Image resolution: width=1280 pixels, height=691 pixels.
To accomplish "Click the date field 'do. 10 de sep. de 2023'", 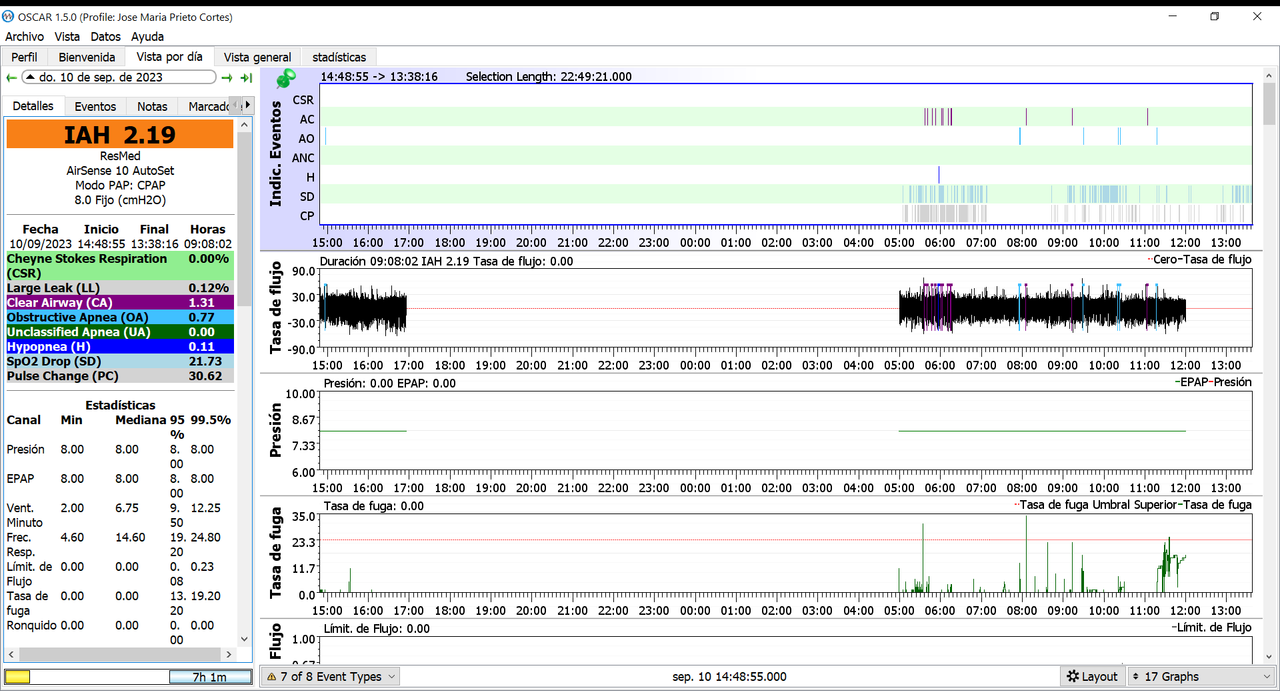I will [118, 77].
